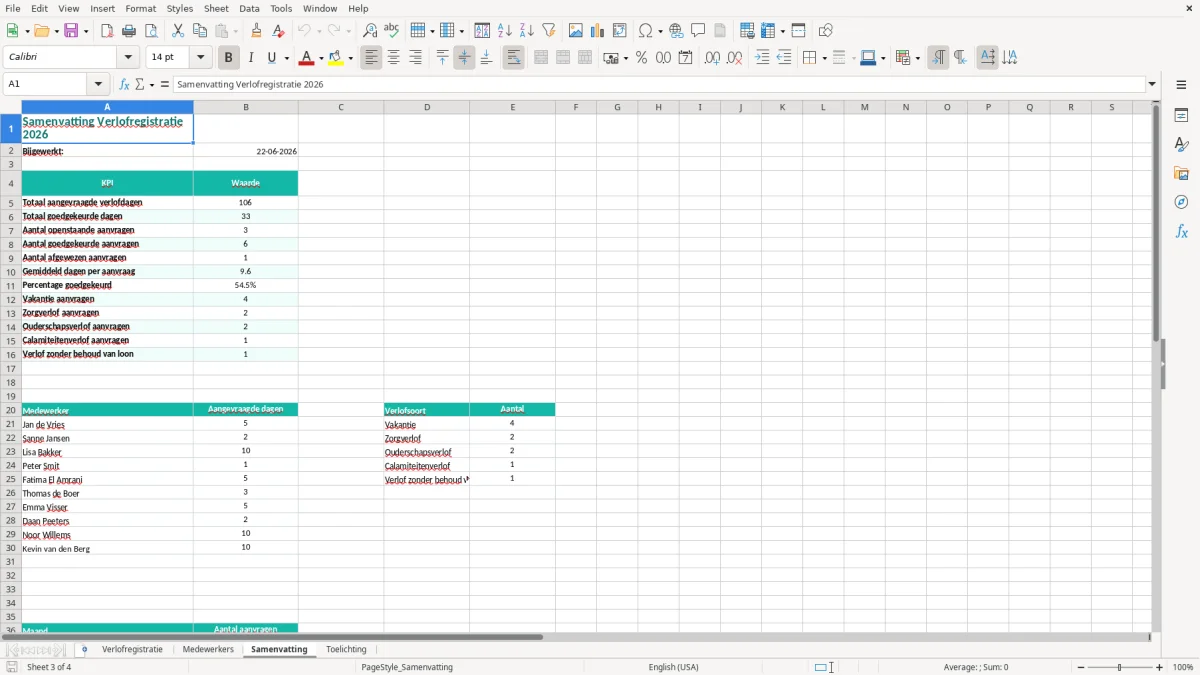Screen dimensions: 1200x675
Task: Click English (USA) language in status bar
Action: point(674,667)
